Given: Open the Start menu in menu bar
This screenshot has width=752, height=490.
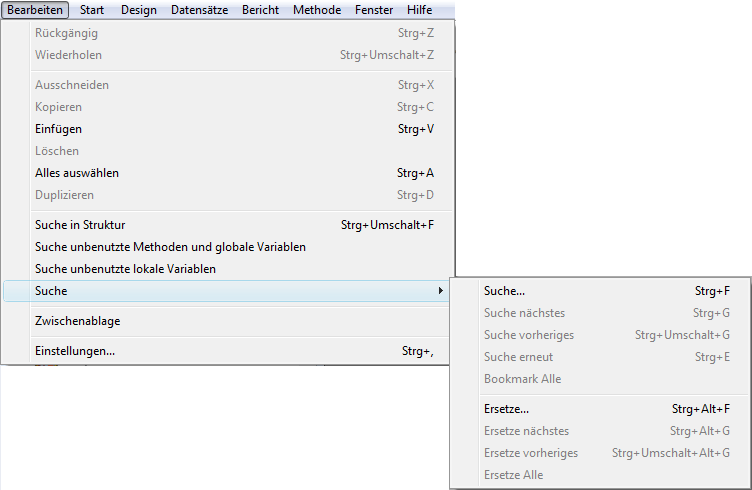Looking at the screenshot, I should click(x=91, y=10).
